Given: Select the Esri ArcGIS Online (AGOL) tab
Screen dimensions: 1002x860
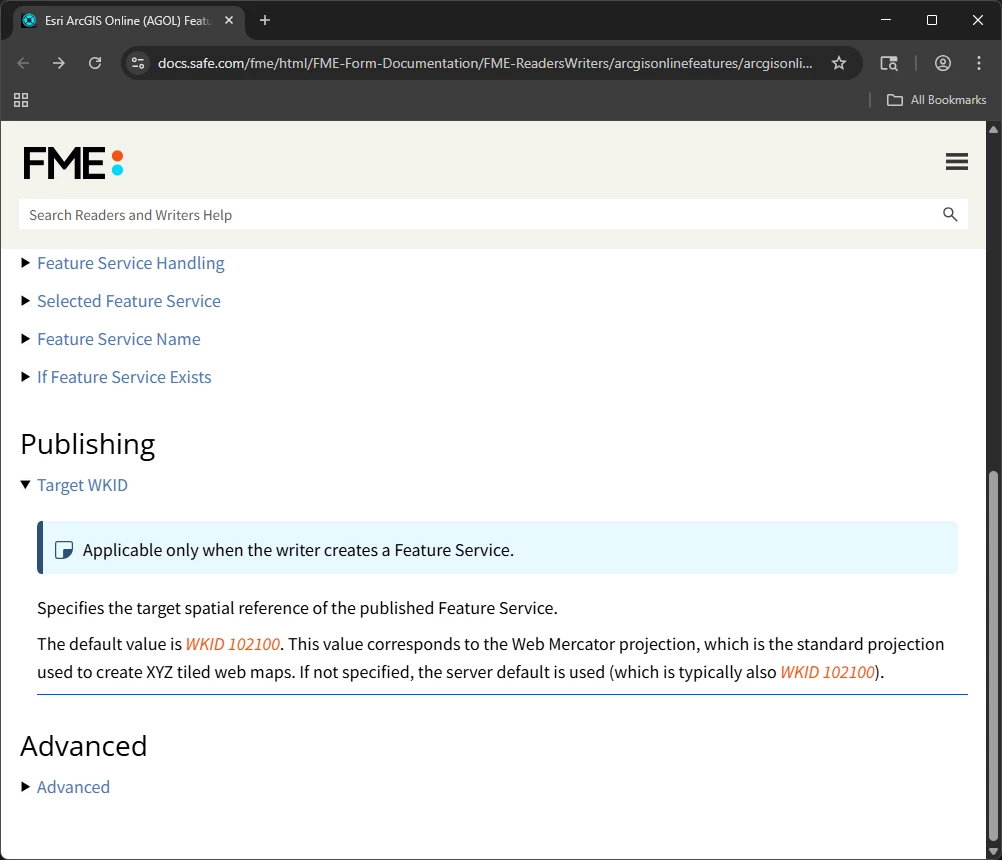Looking at the screenshot, I should tap(128, 20).
